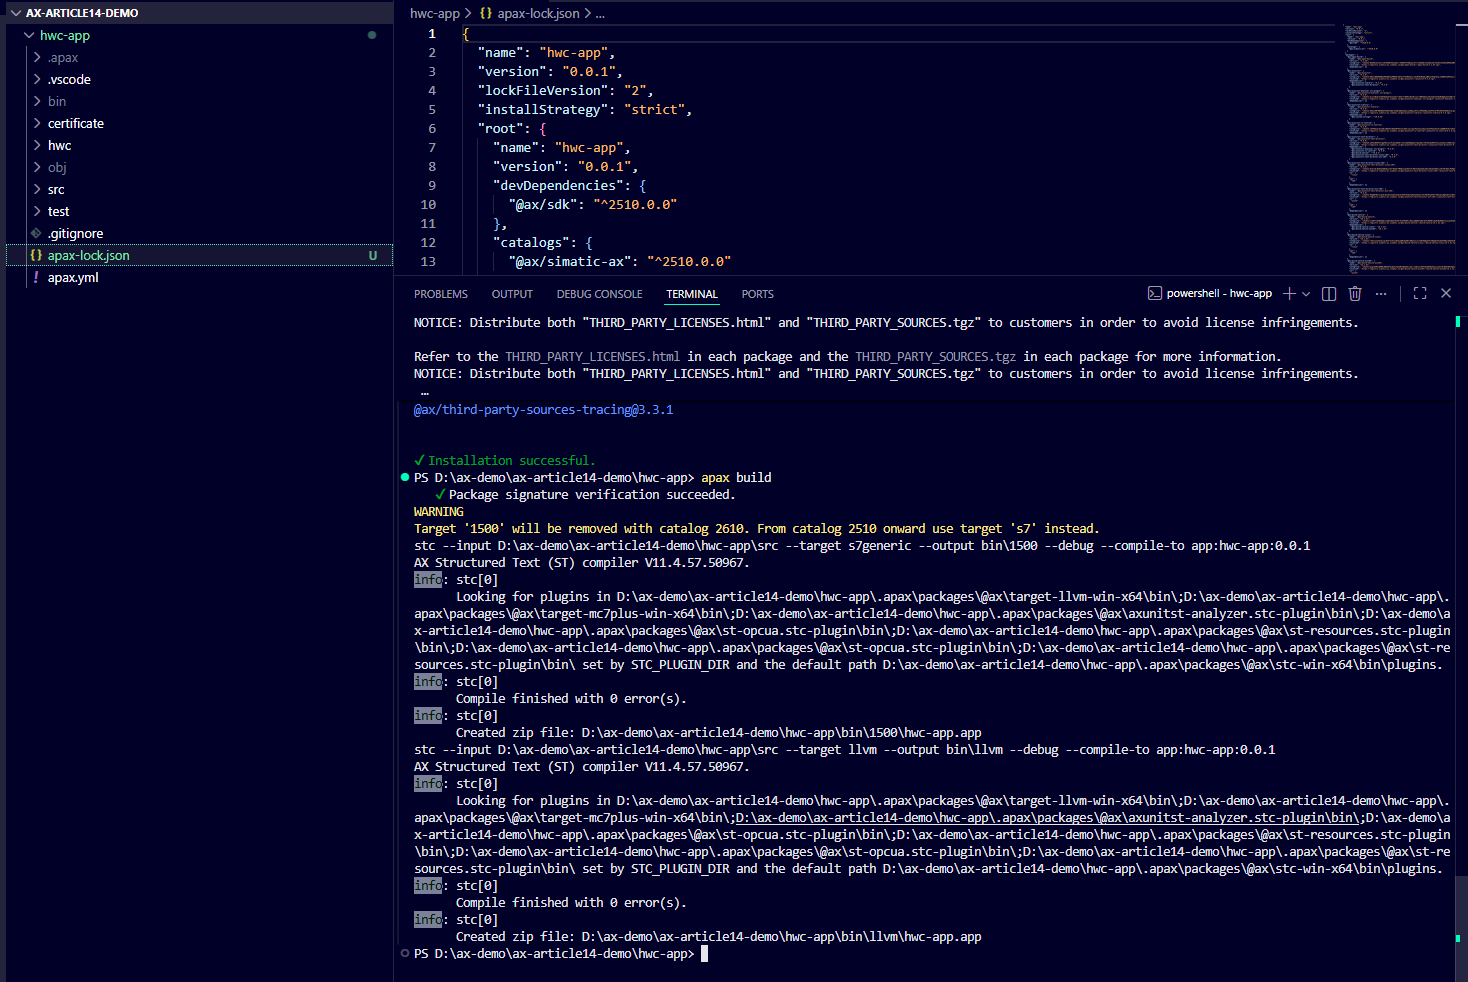Click the exclamation icon next to apax.yml

(x=37, y=277)
